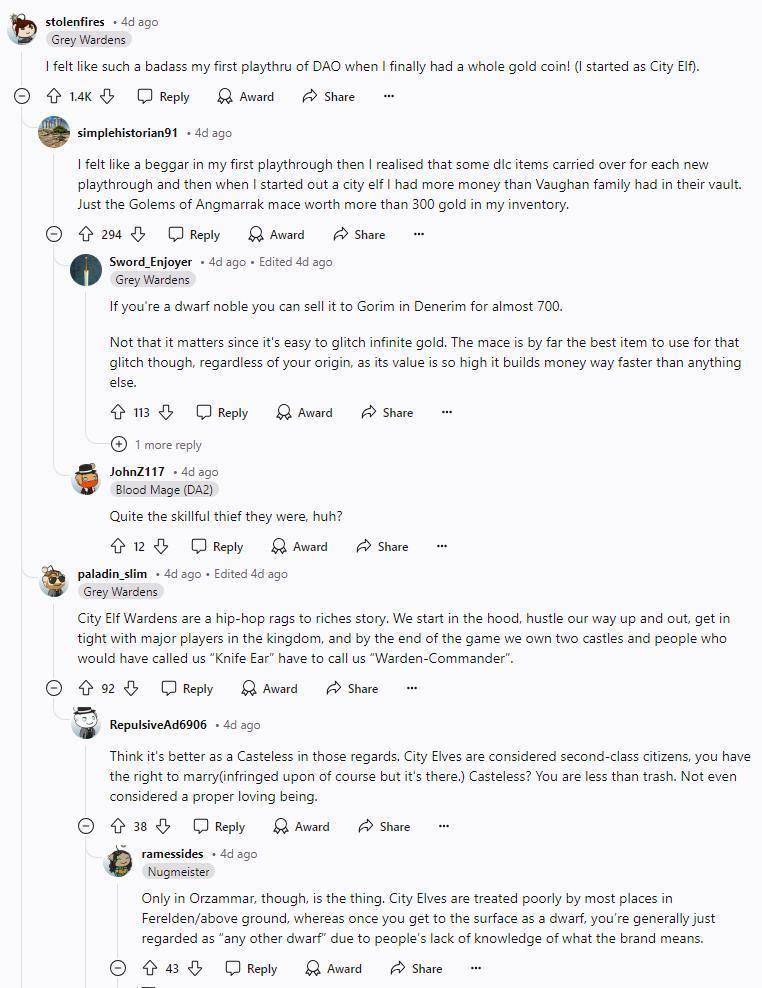Open ramessides' profile username

coord(172,854)
